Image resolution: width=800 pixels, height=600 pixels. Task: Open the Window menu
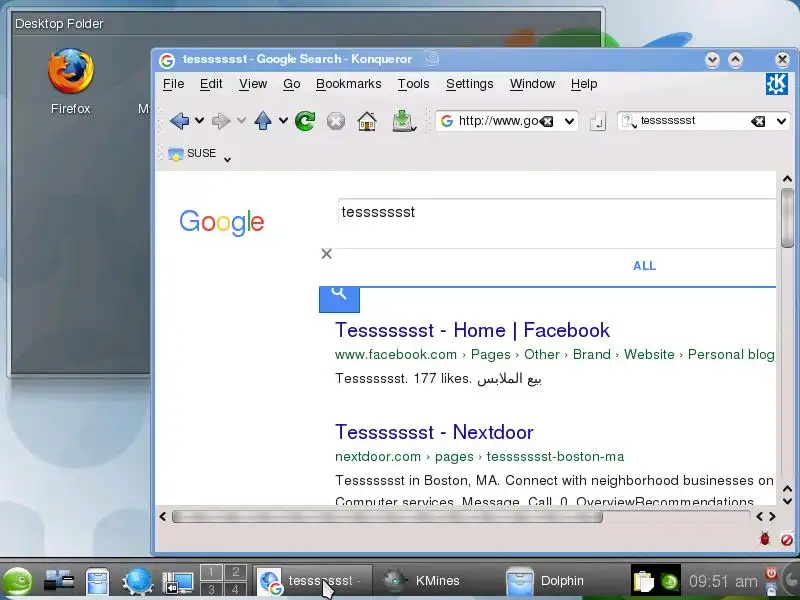532,84
